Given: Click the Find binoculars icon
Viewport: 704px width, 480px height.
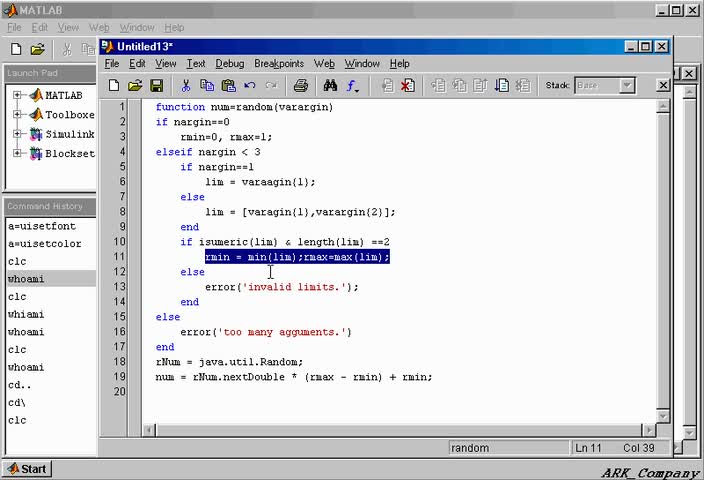Looking at the screenshot, I should coord(330,85).
